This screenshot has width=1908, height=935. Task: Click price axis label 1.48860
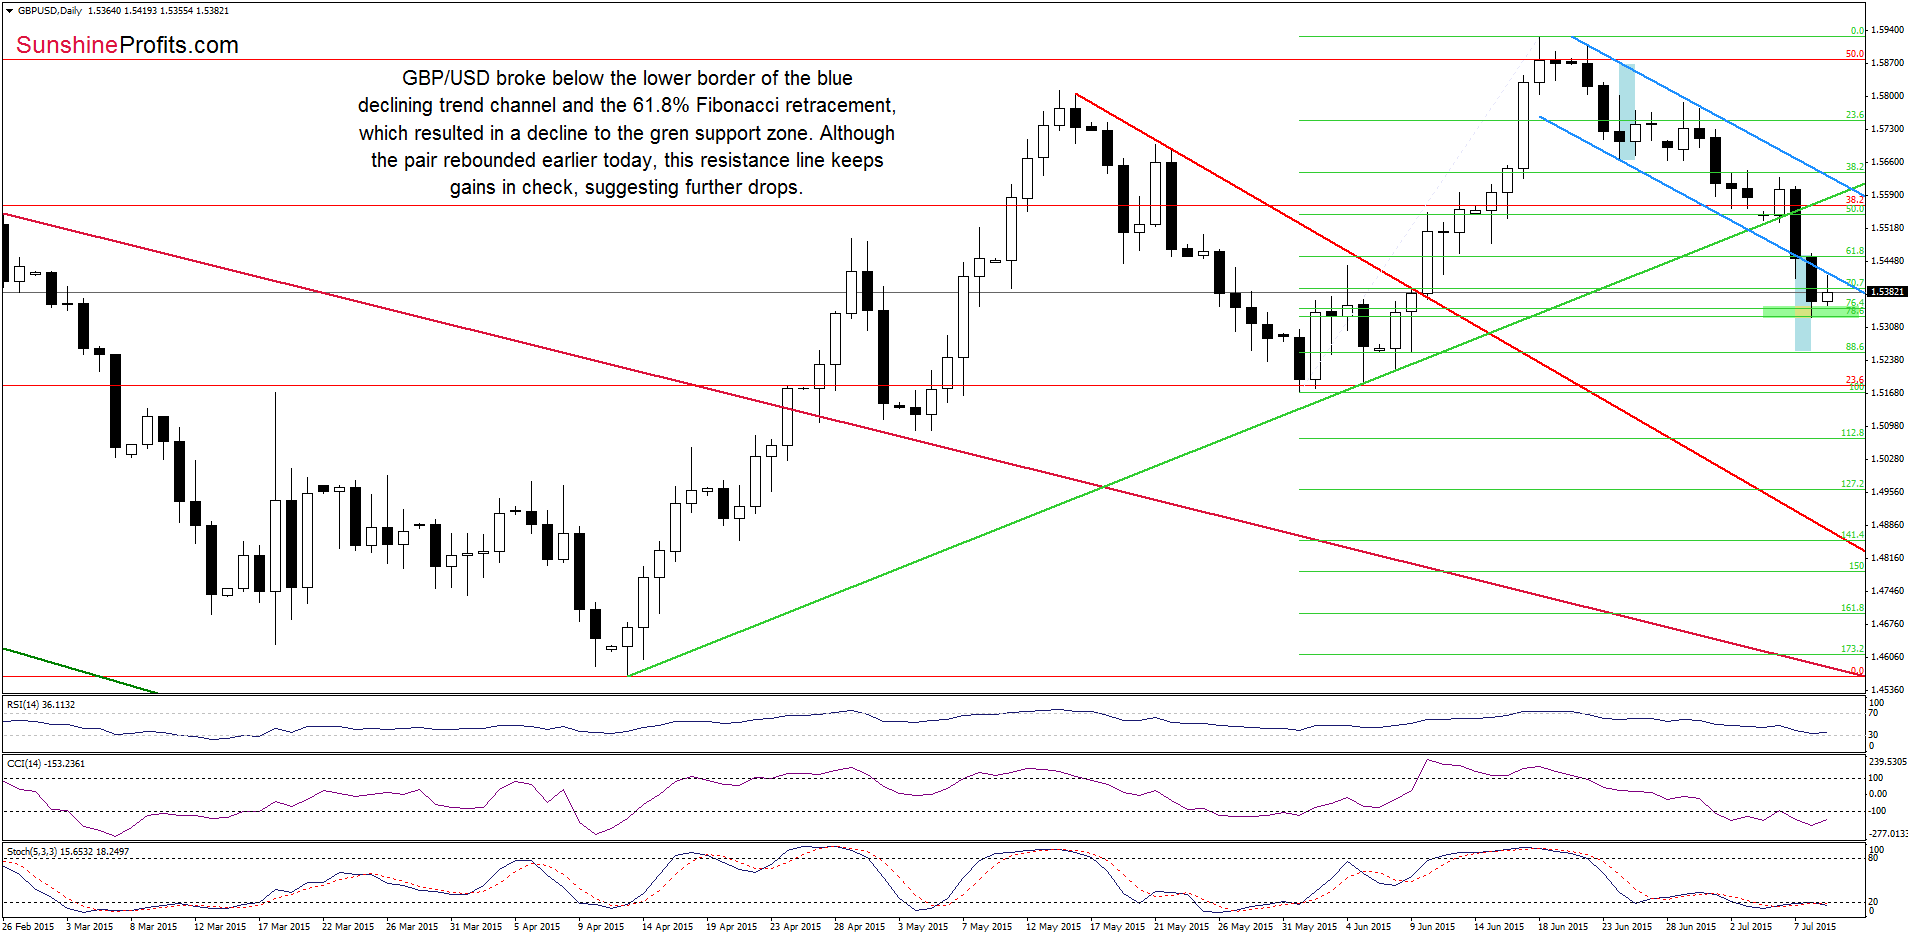[x=1887, y=525]
